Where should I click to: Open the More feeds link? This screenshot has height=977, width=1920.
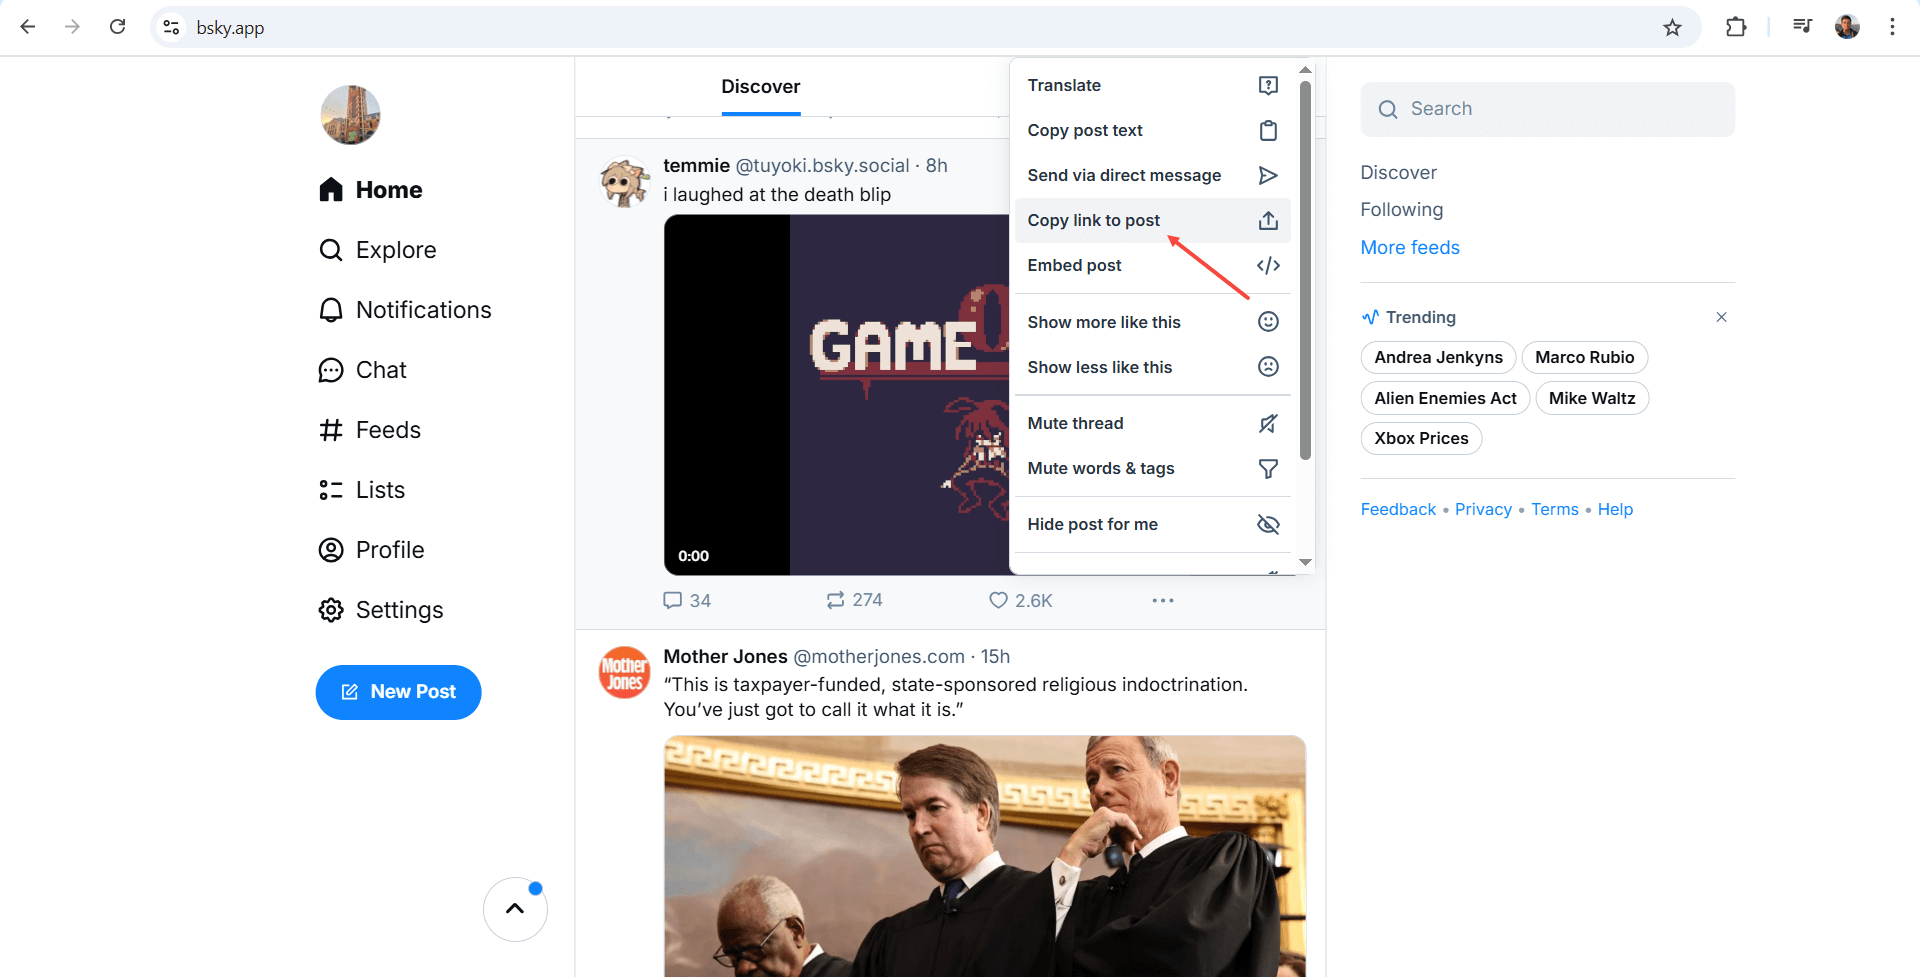click(1410, 248)
